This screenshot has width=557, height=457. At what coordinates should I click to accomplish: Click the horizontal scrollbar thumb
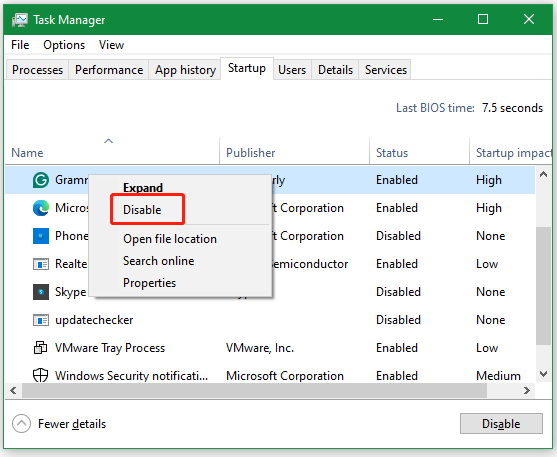coord(254,391)
